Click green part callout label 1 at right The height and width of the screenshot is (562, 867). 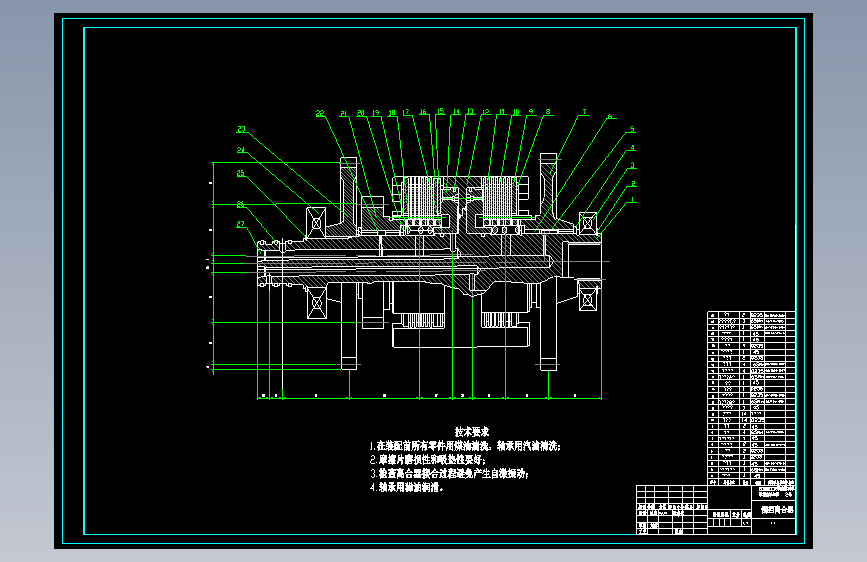(633, 200)
